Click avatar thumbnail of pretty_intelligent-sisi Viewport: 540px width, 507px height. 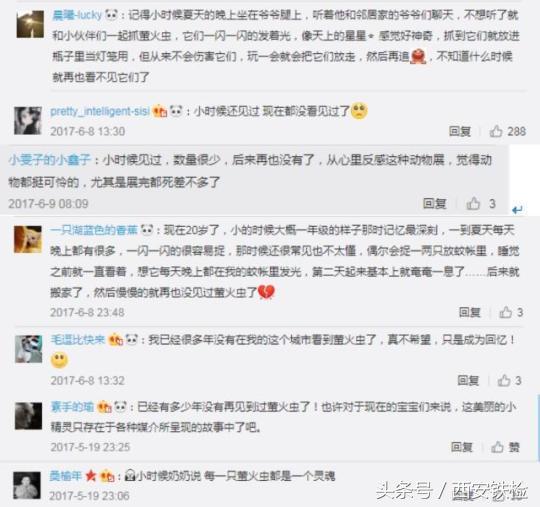coord(28,121)
